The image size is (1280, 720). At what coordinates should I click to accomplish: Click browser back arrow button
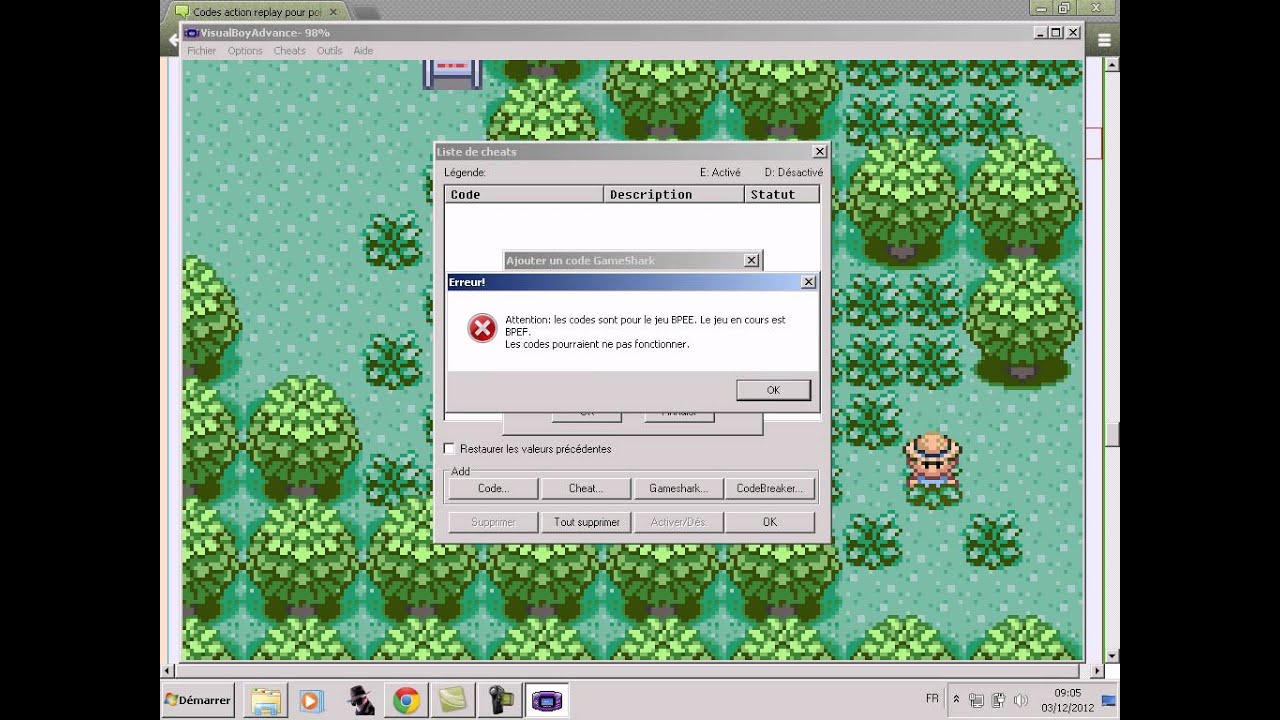(173, 40)
